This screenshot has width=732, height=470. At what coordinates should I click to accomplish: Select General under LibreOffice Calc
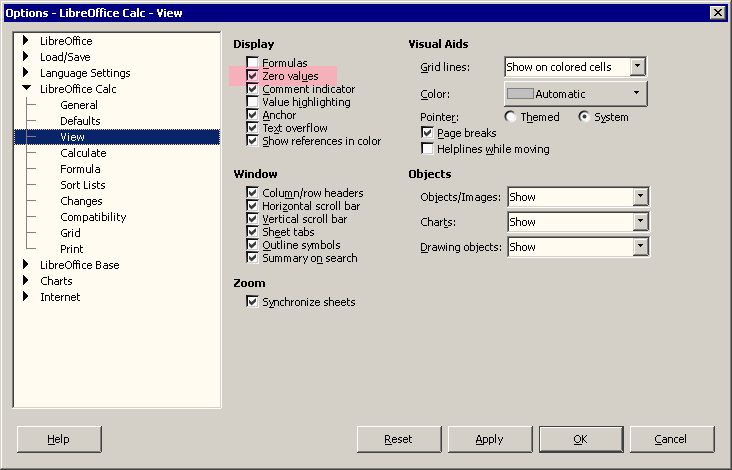point(79,105)
